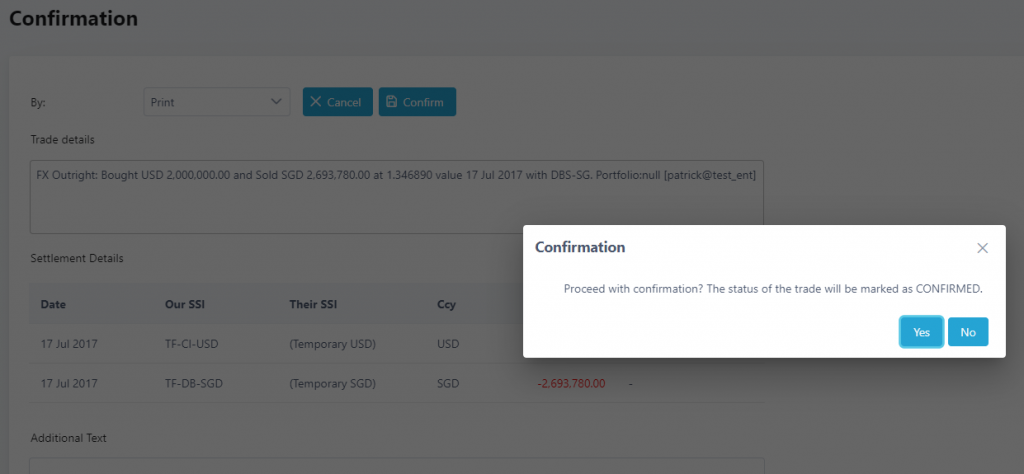The width and height of the screenshot is (1024, 474).
Task: Select the SGD currency cell
Action: click(x=449, y=383)
